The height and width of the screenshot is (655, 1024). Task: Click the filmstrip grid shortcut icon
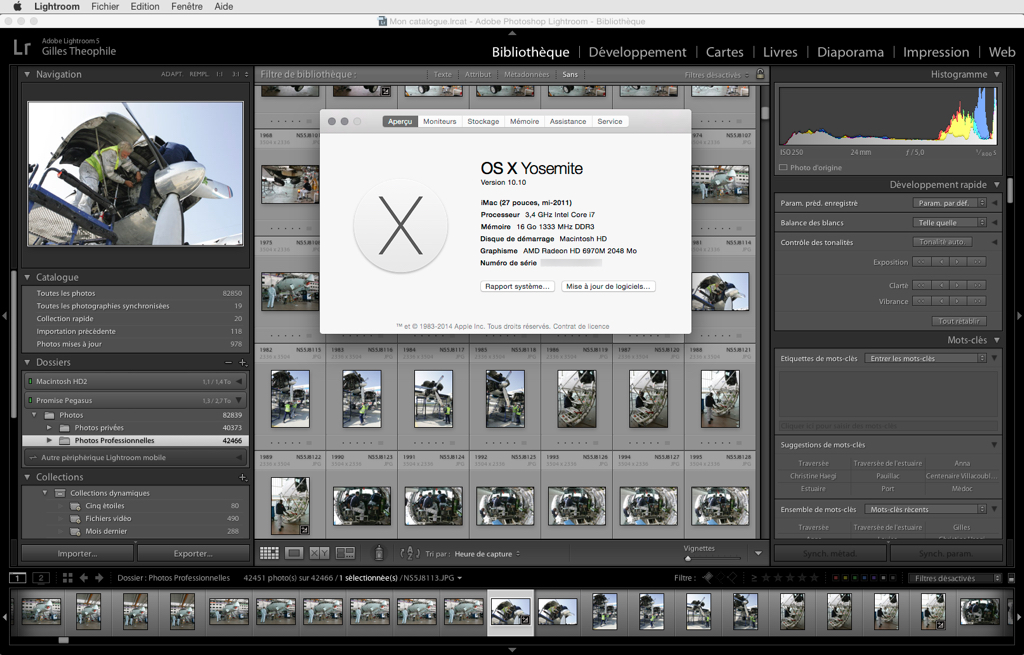click(67, 578)
